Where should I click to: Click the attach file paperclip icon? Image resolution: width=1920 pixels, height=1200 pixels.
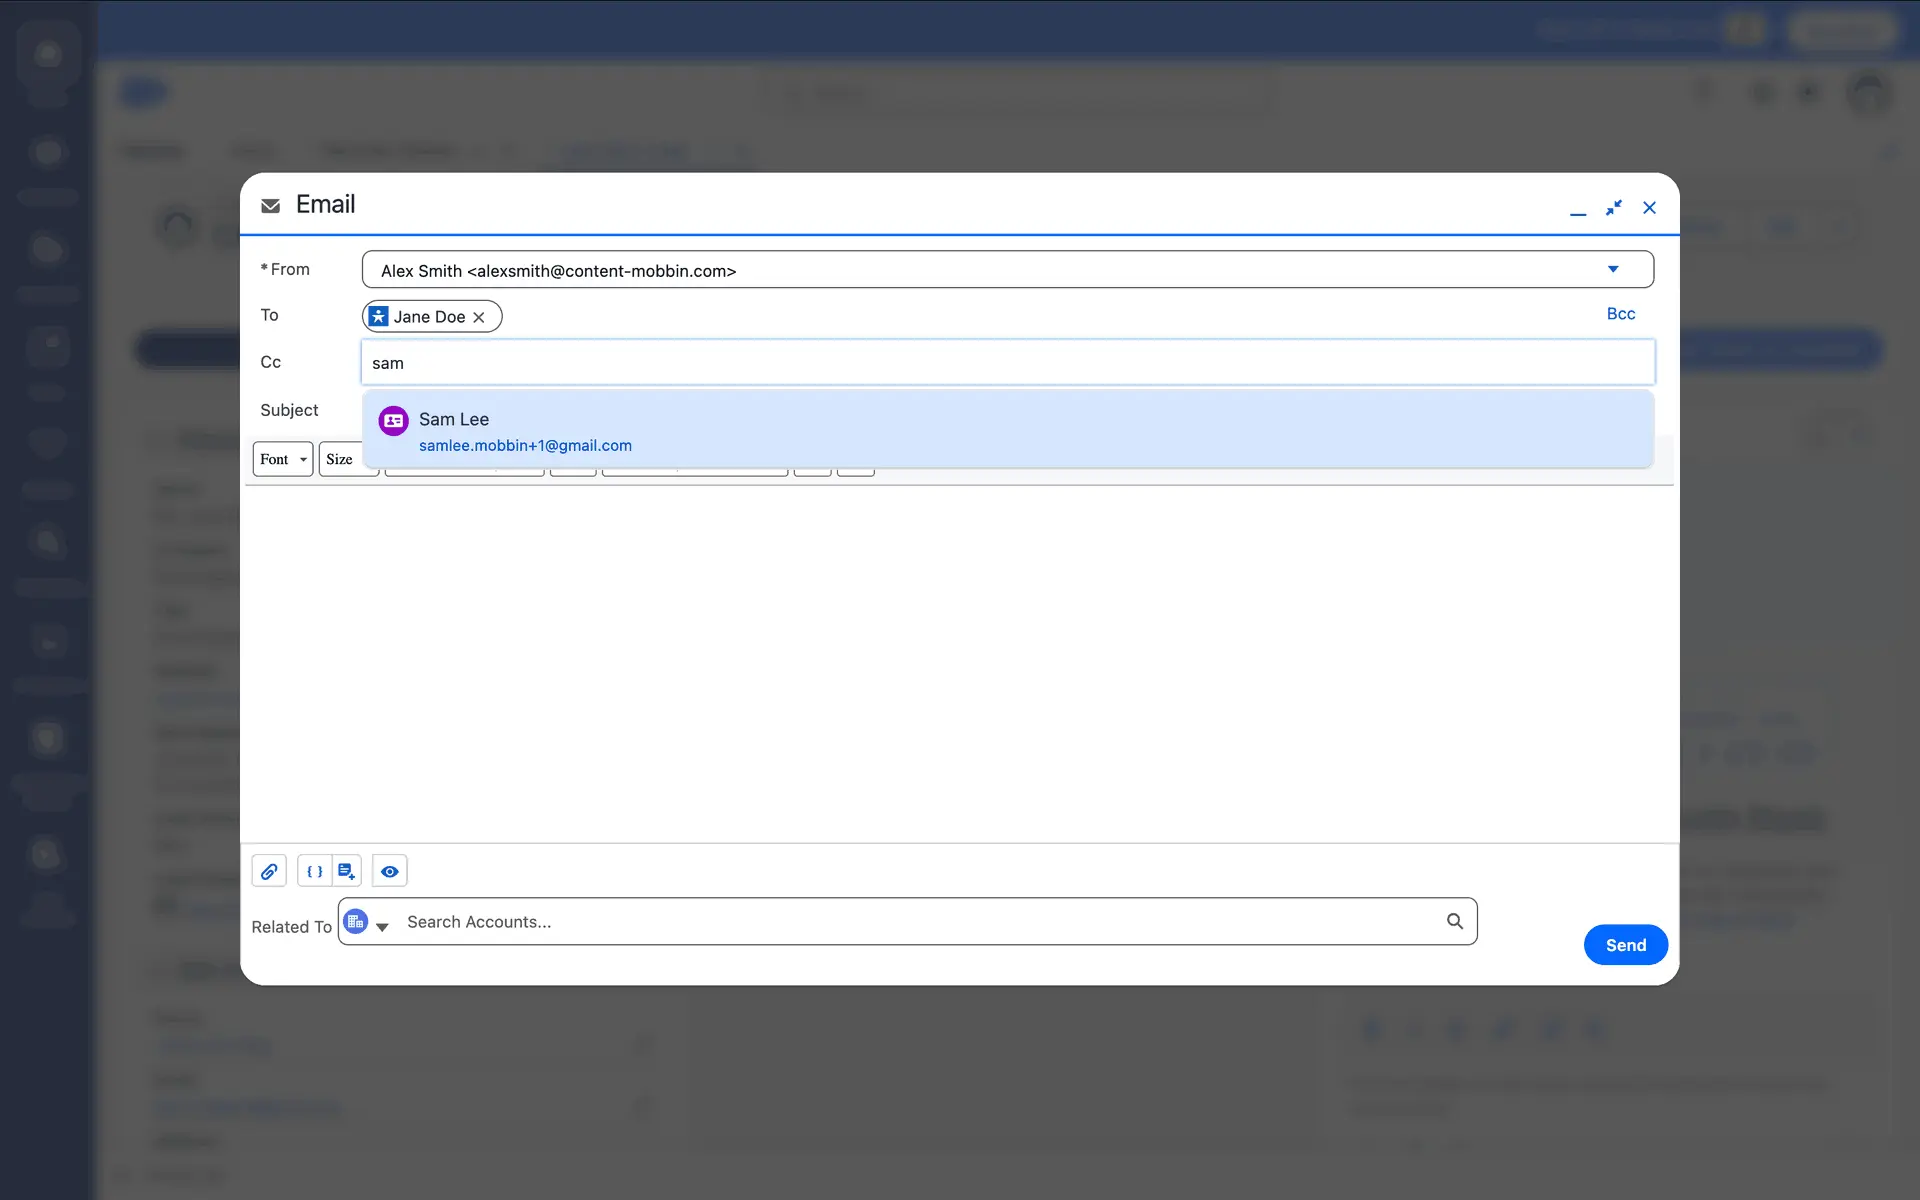point(269,871)
